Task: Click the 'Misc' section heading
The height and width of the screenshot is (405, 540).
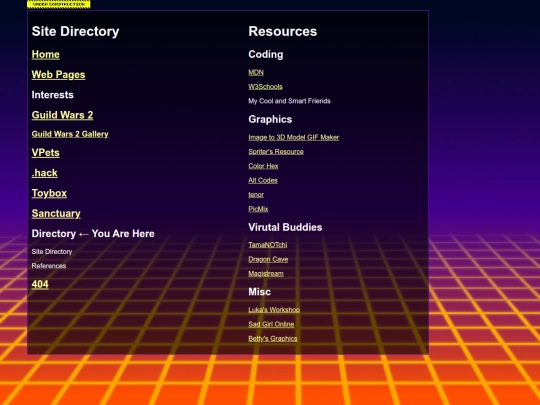Action: click(259, 292)
